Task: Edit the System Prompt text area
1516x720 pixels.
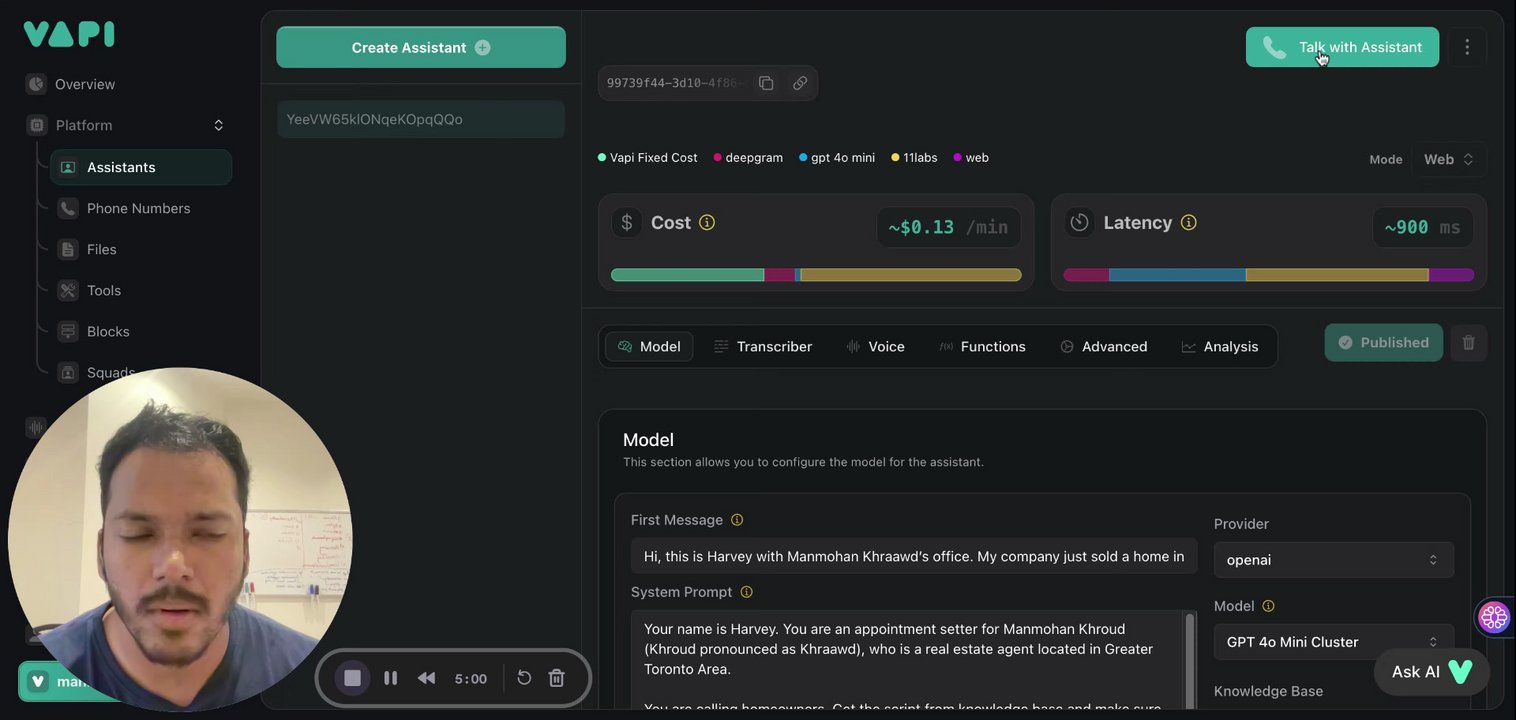Action: [x=907, y=661]
